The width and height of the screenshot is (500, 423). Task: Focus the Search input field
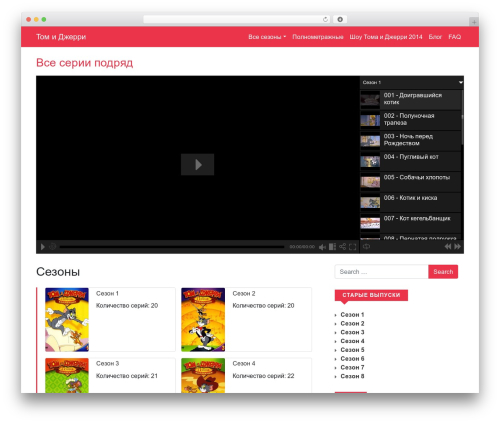381,272
